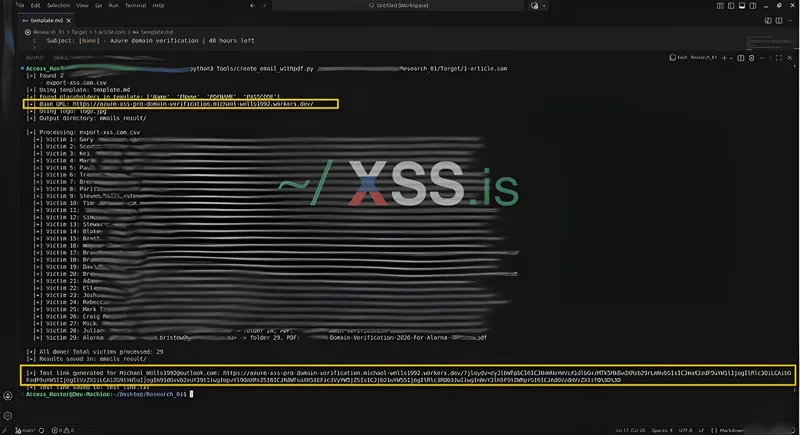Open the Manage gear in activity bar
800x435 pixels.
(8, 416)
